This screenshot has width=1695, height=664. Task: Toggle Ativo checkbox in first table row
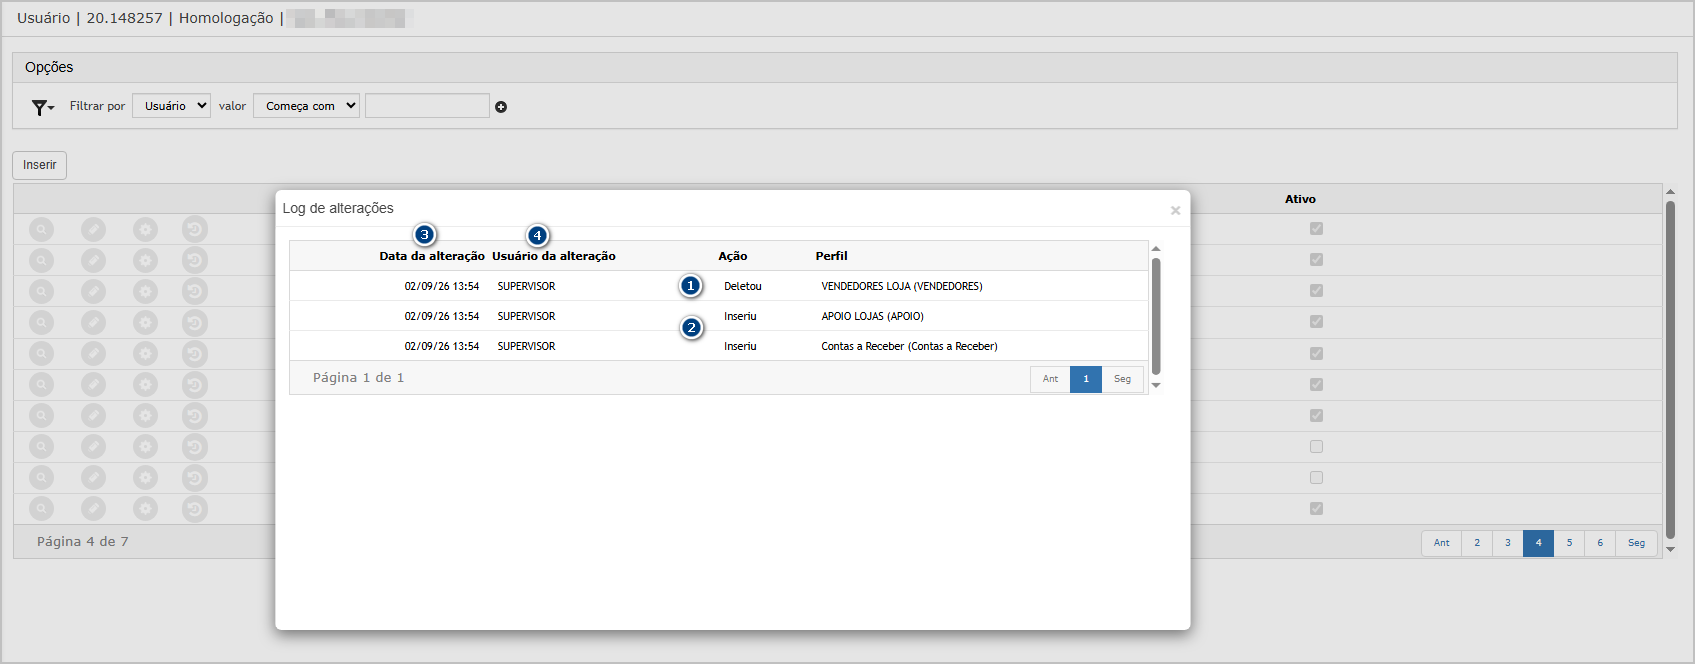(1316, 229)
